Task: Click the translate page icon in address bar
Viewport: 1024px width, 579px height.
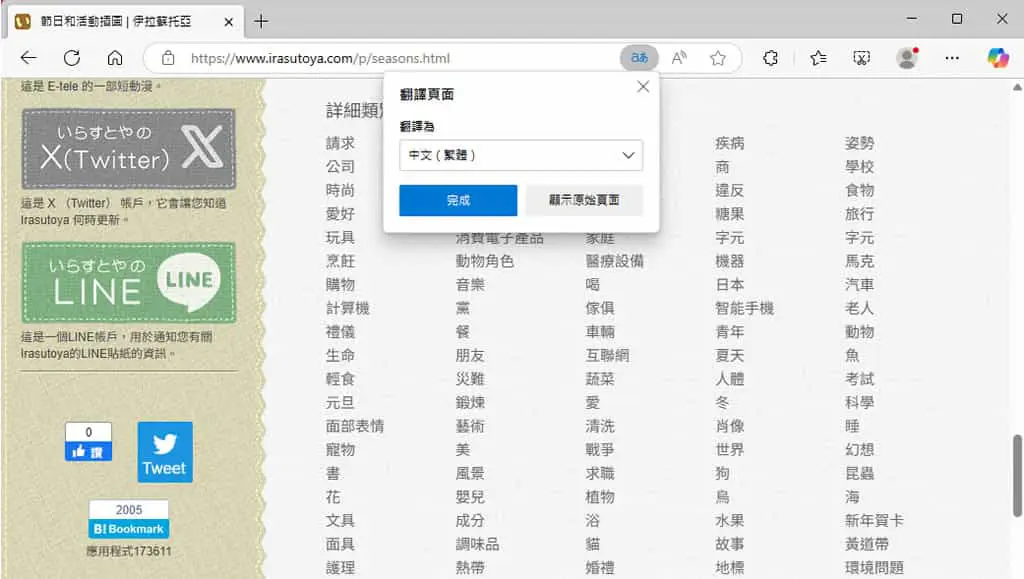Action: click(639, 58)
